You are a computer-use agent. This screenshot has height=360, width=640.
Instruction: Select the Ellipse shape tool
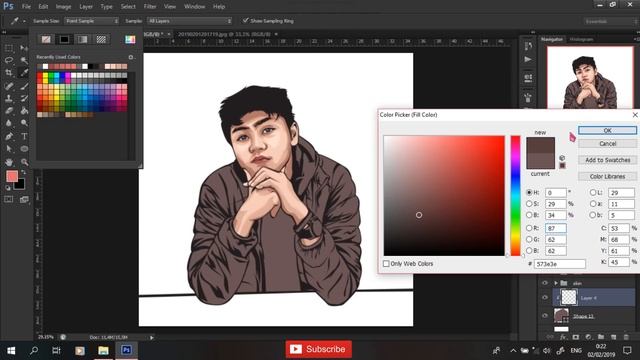(24, 149)
